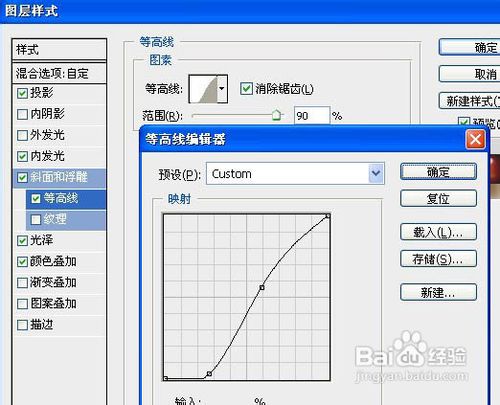Enable the 纹理 checkbox
500x405 pixels.
click(x=36, y=219)
